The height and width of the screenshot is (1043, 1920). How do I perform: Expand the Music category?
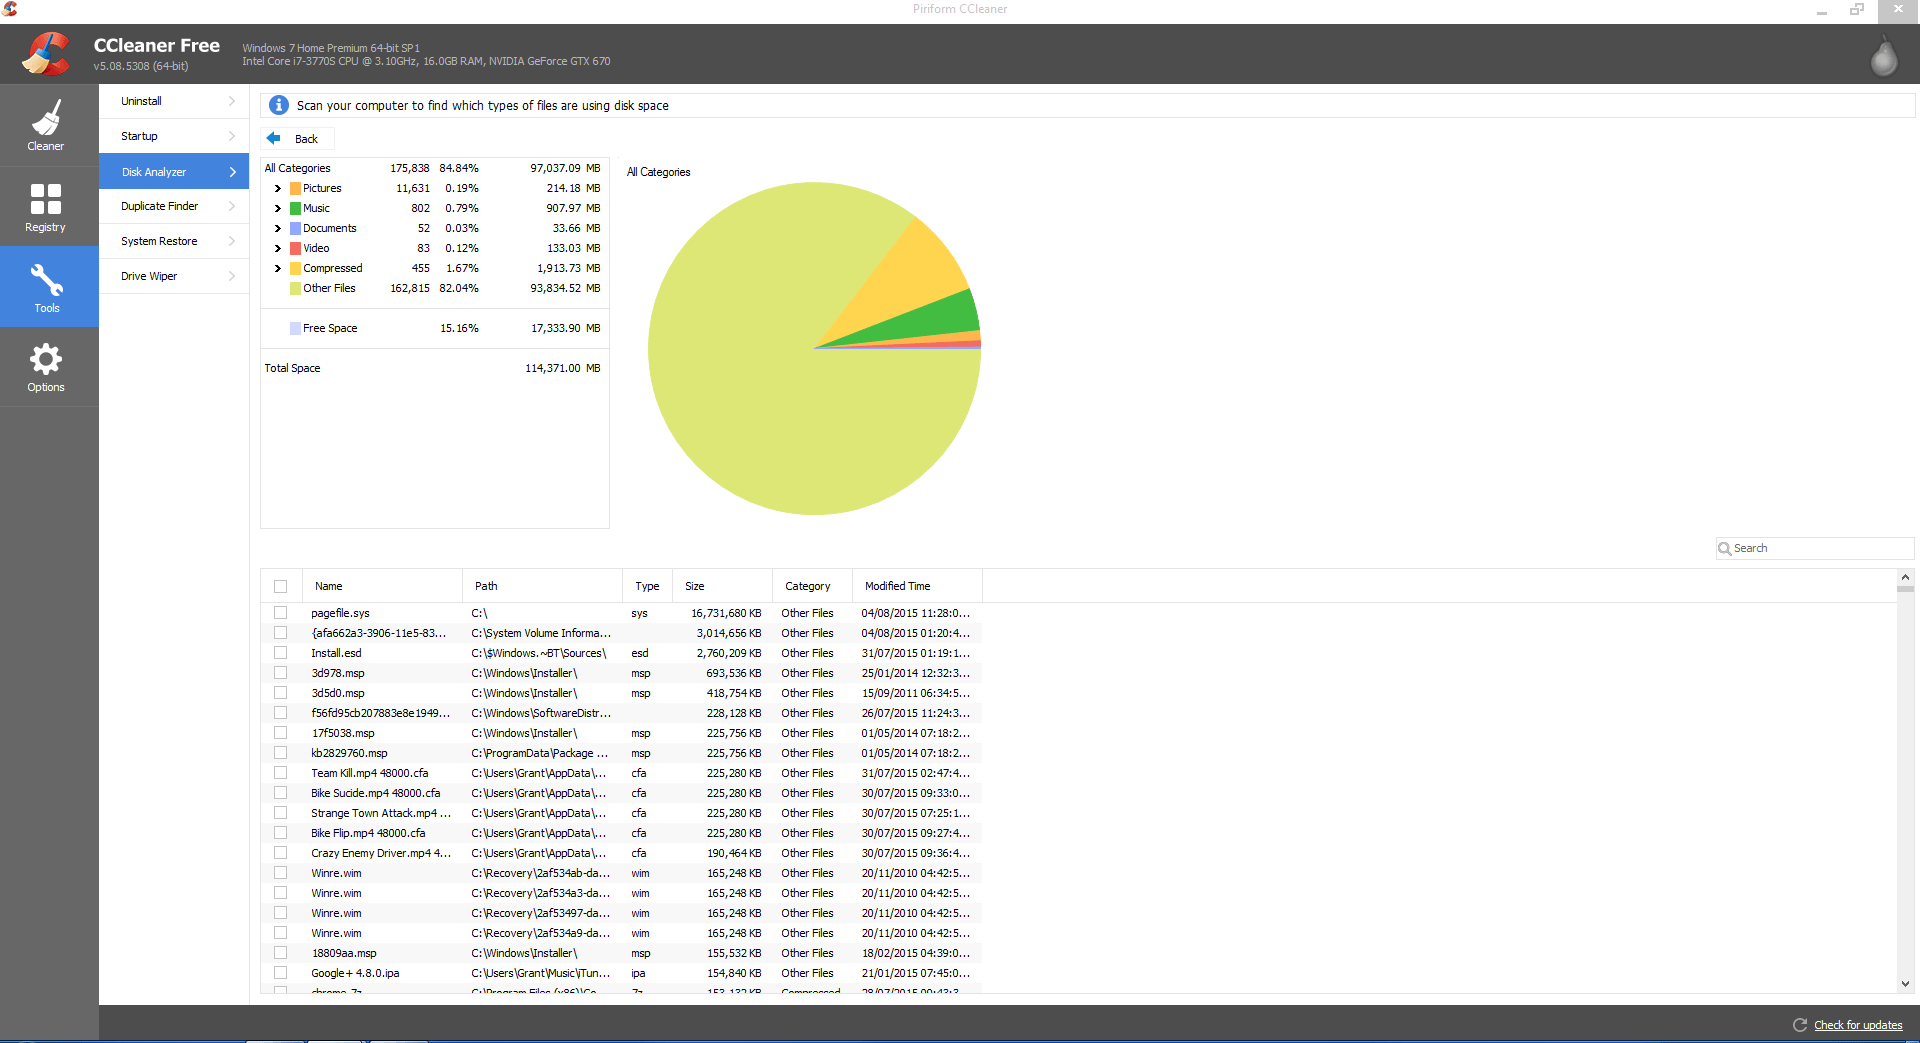click(x=277, y=208)
